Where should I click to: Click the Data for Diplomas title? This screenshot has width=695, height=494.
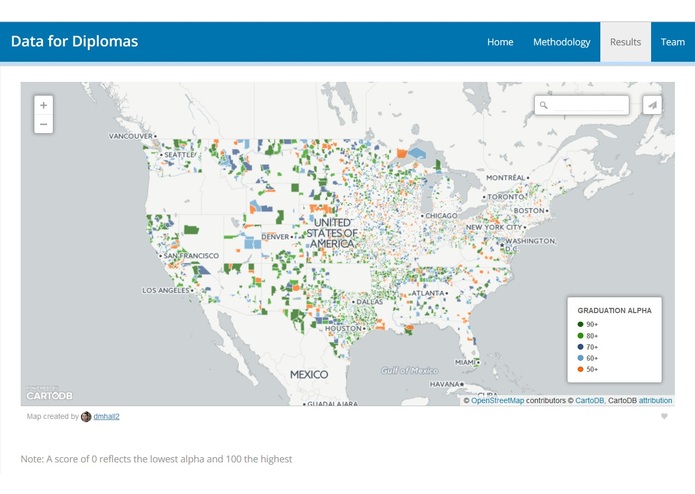[x=74, y=41]
